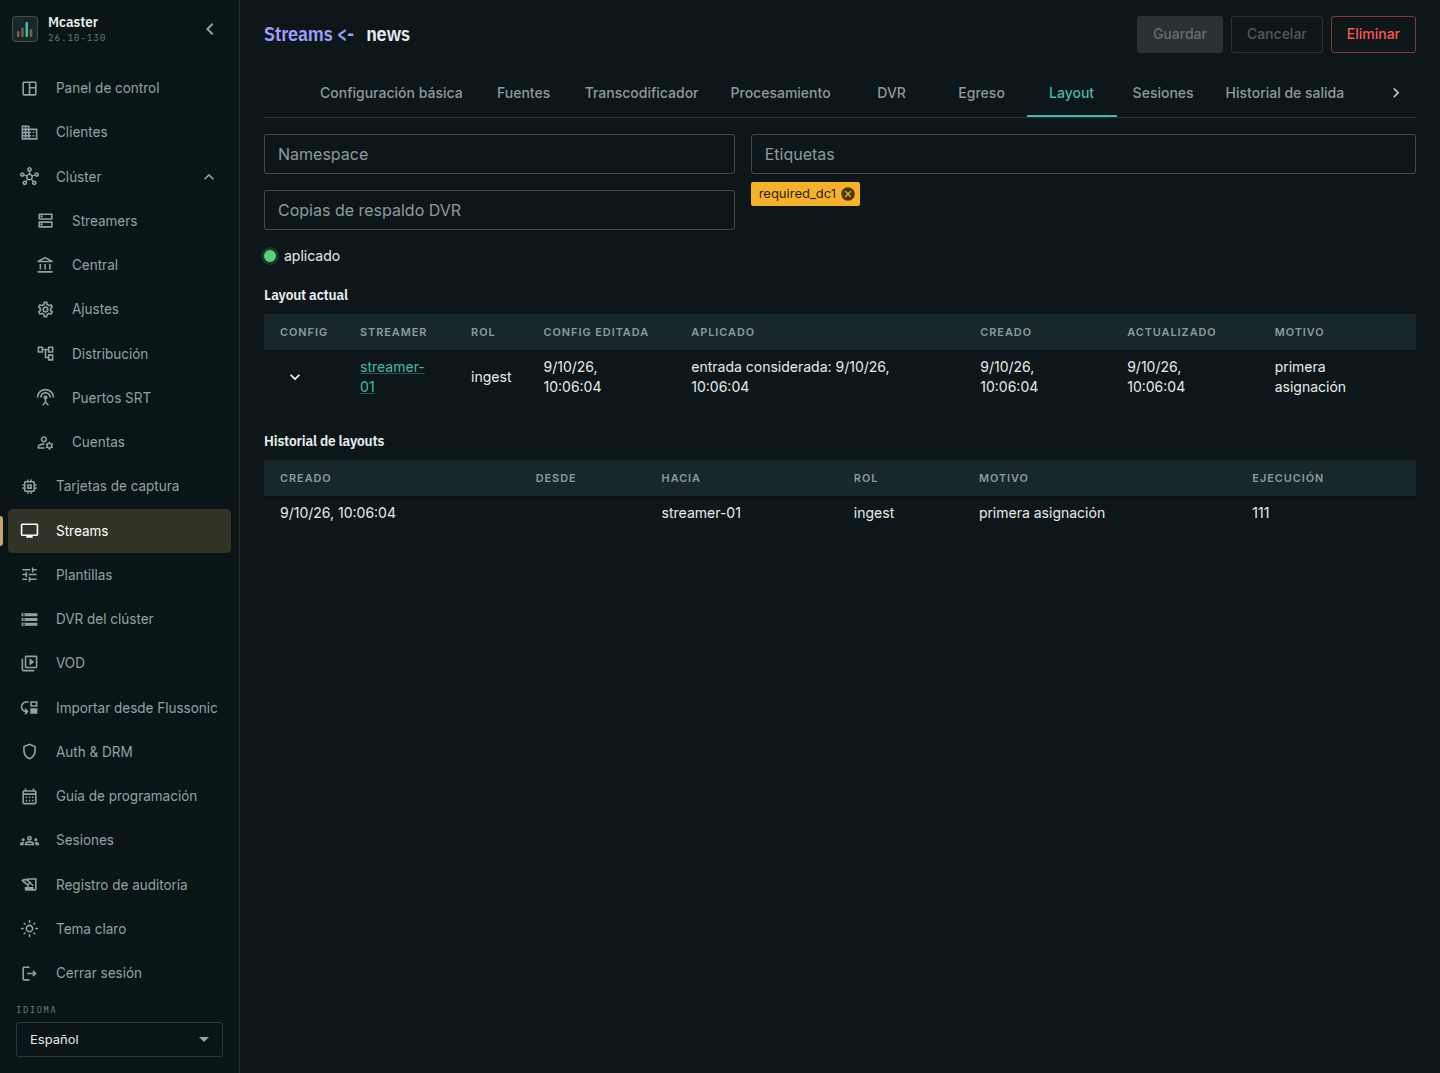Screen dimensions: 1440x1073
Task: Click the Guía de programación calendar icon
Action: point(30,796)
